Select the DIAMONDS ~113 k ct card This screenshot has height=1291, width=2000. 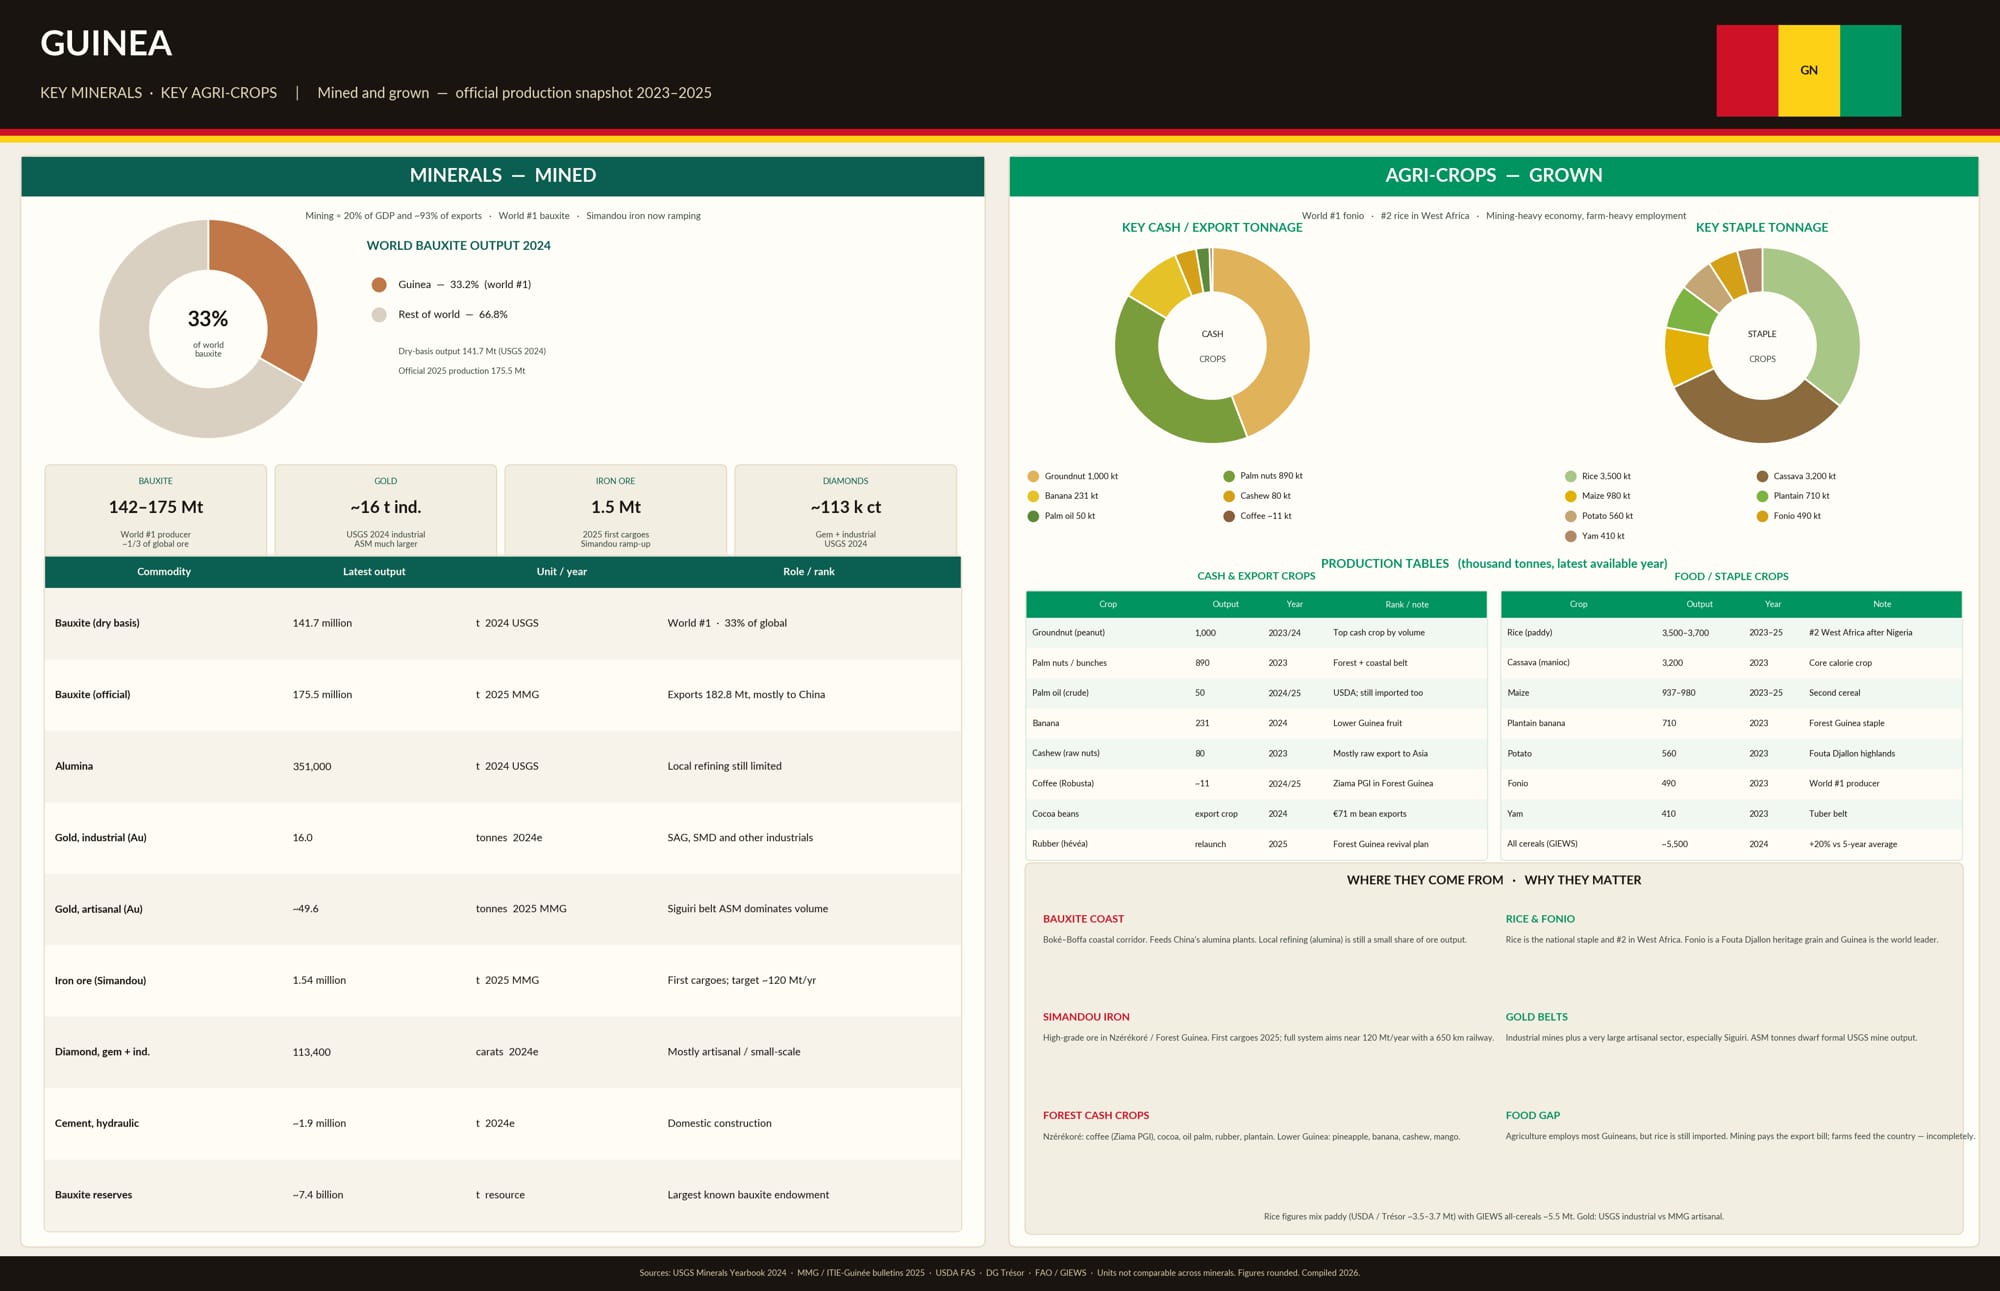(846, 510)
